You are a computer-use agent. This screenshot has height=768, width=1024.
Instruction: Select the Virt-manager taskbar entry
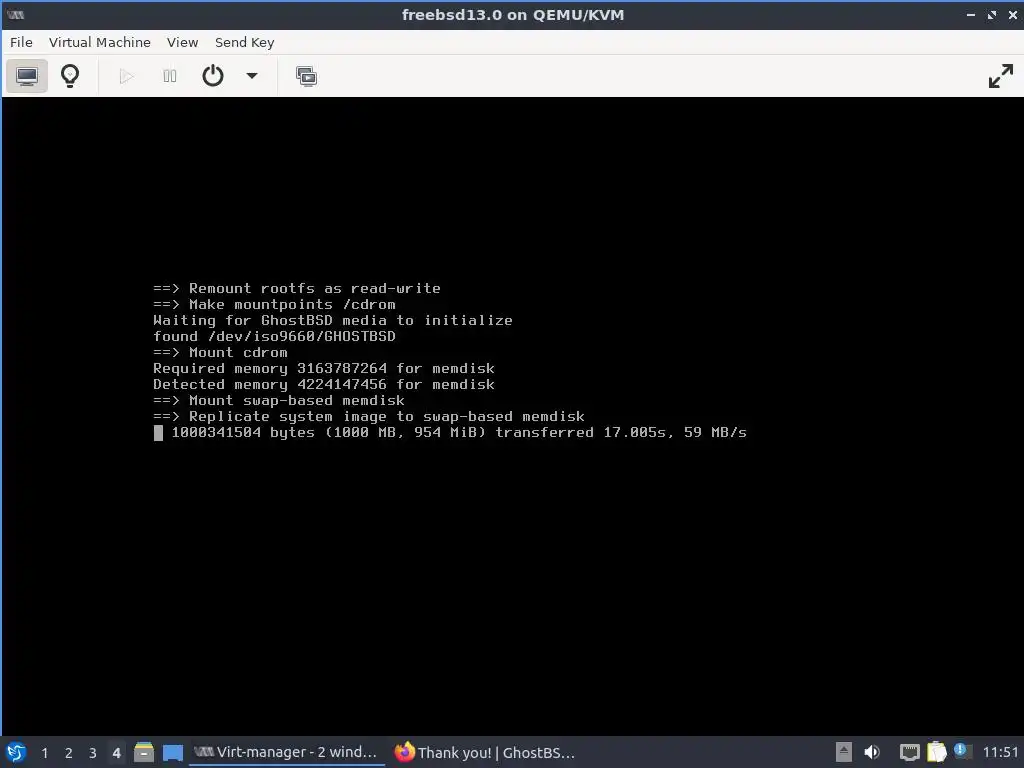tap(285, 752)
